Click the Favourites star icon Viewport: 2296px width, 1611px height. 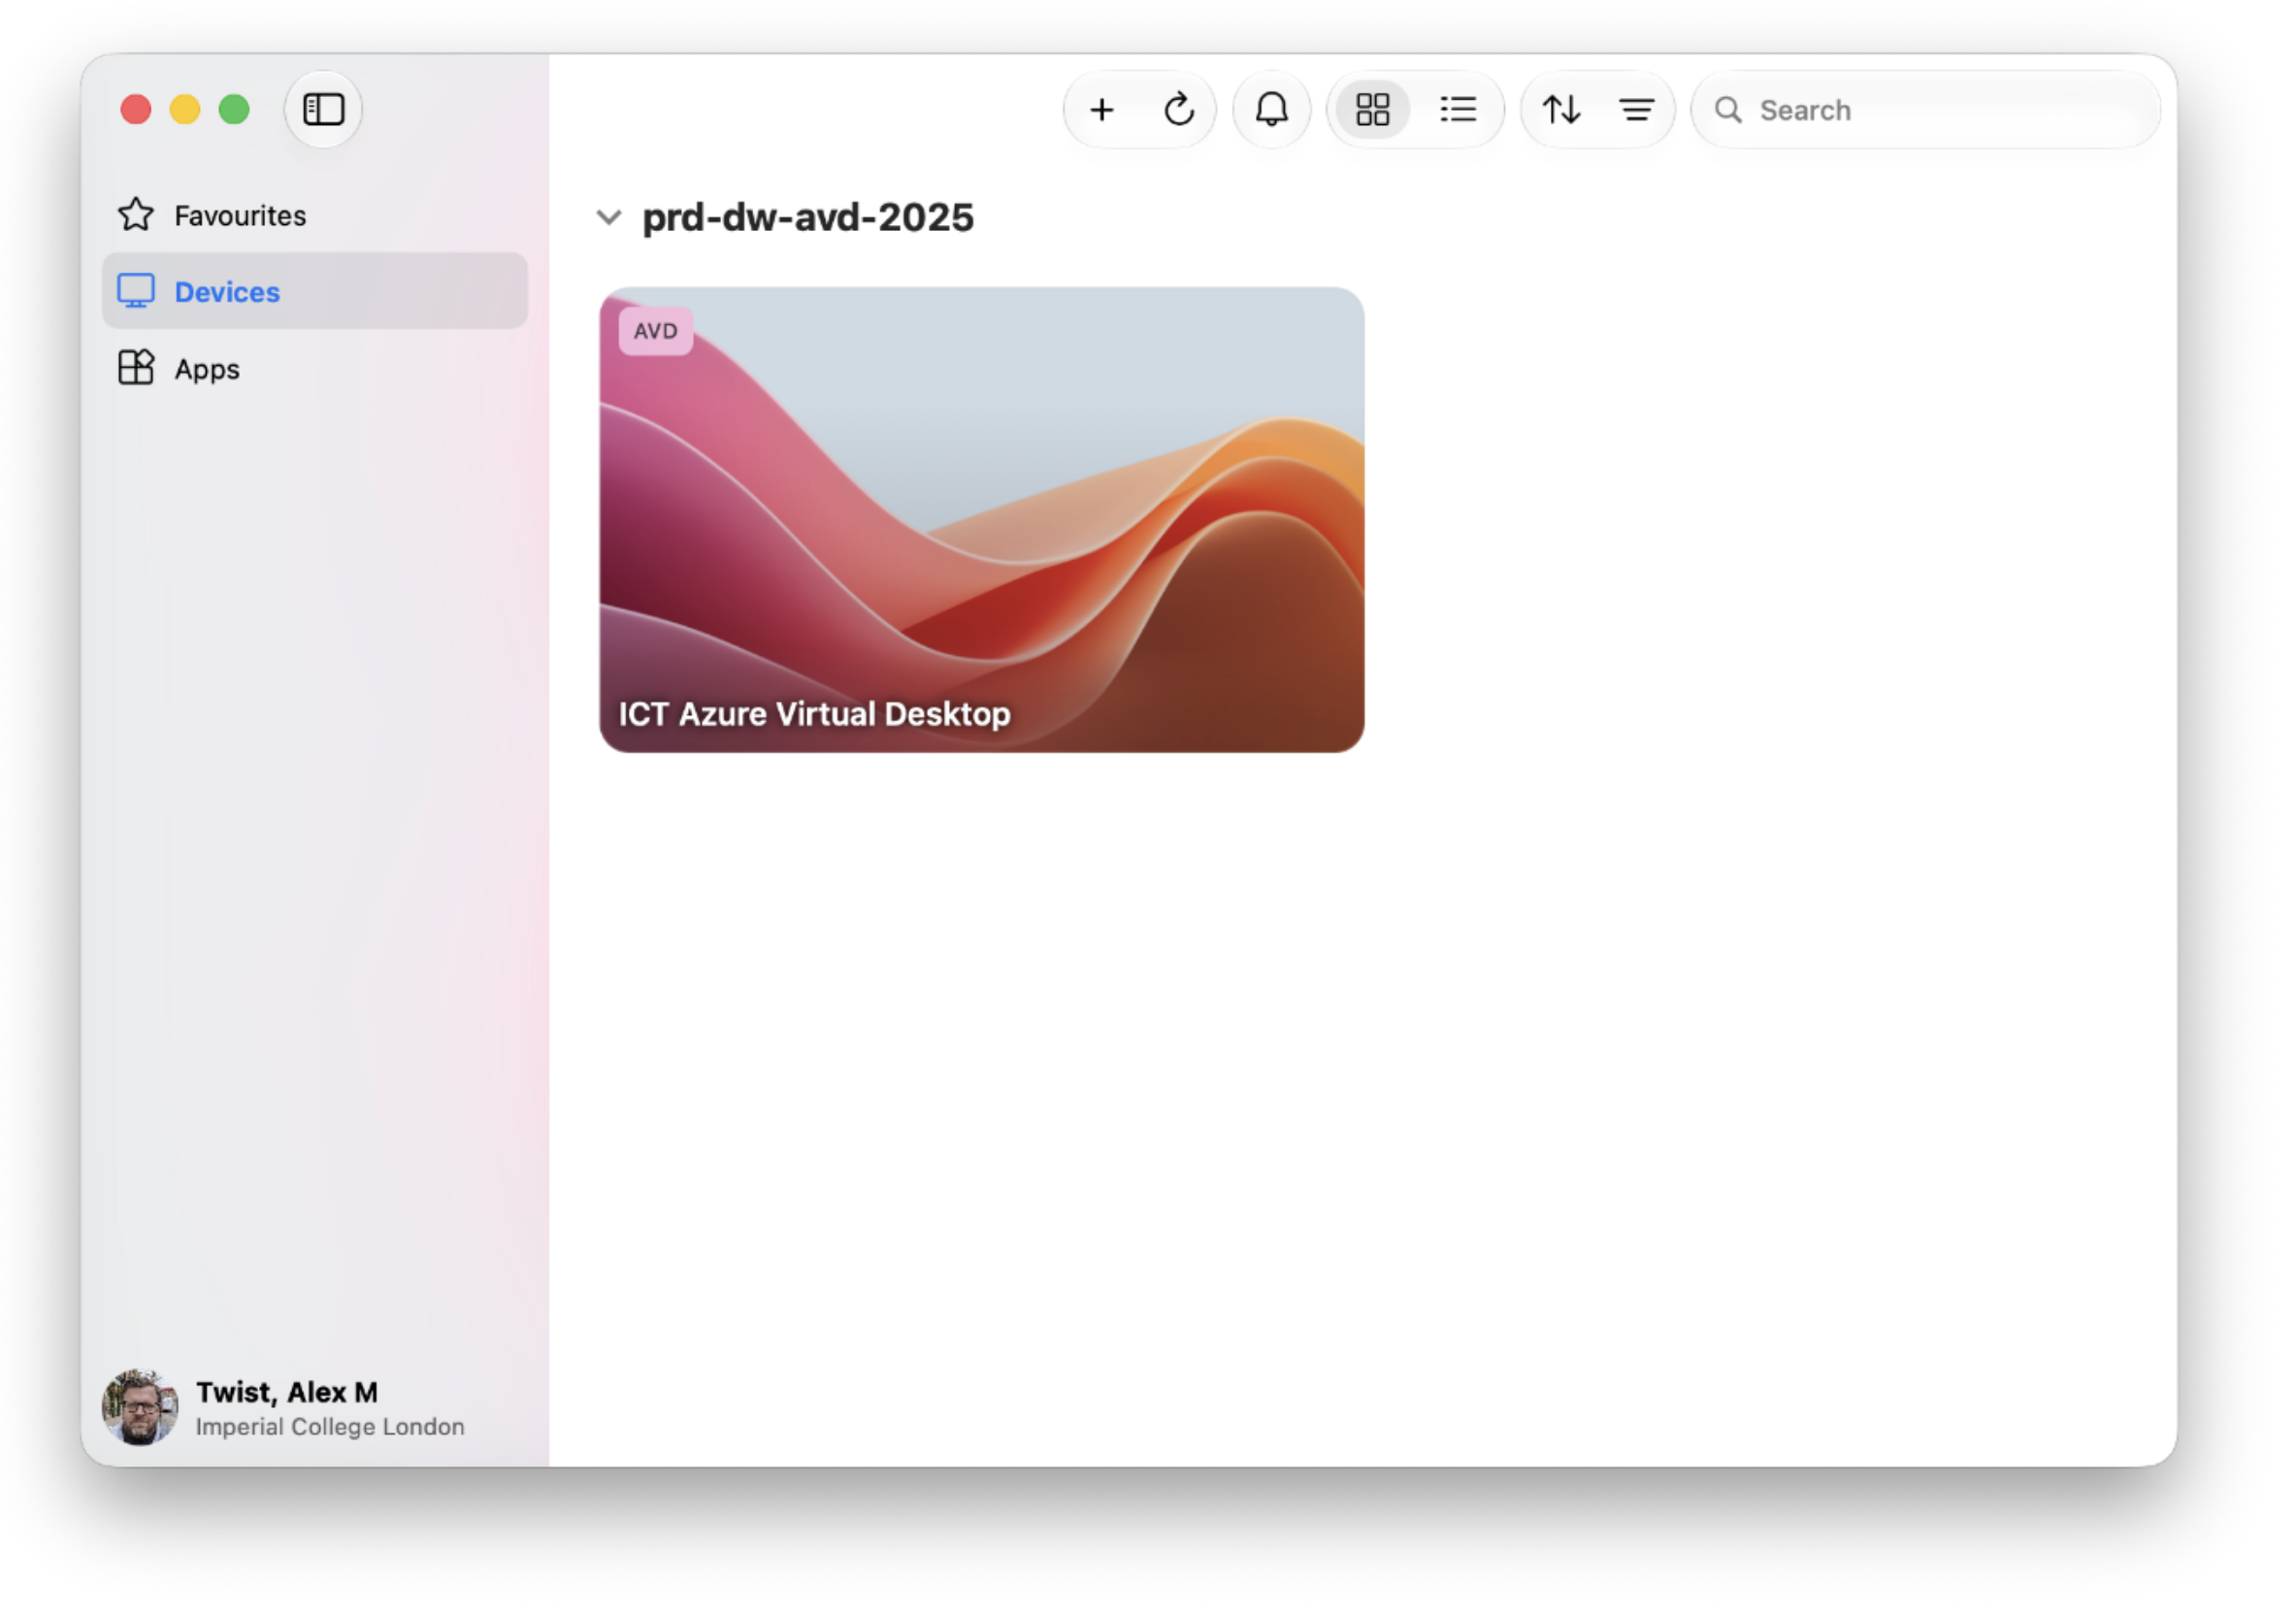136,214
